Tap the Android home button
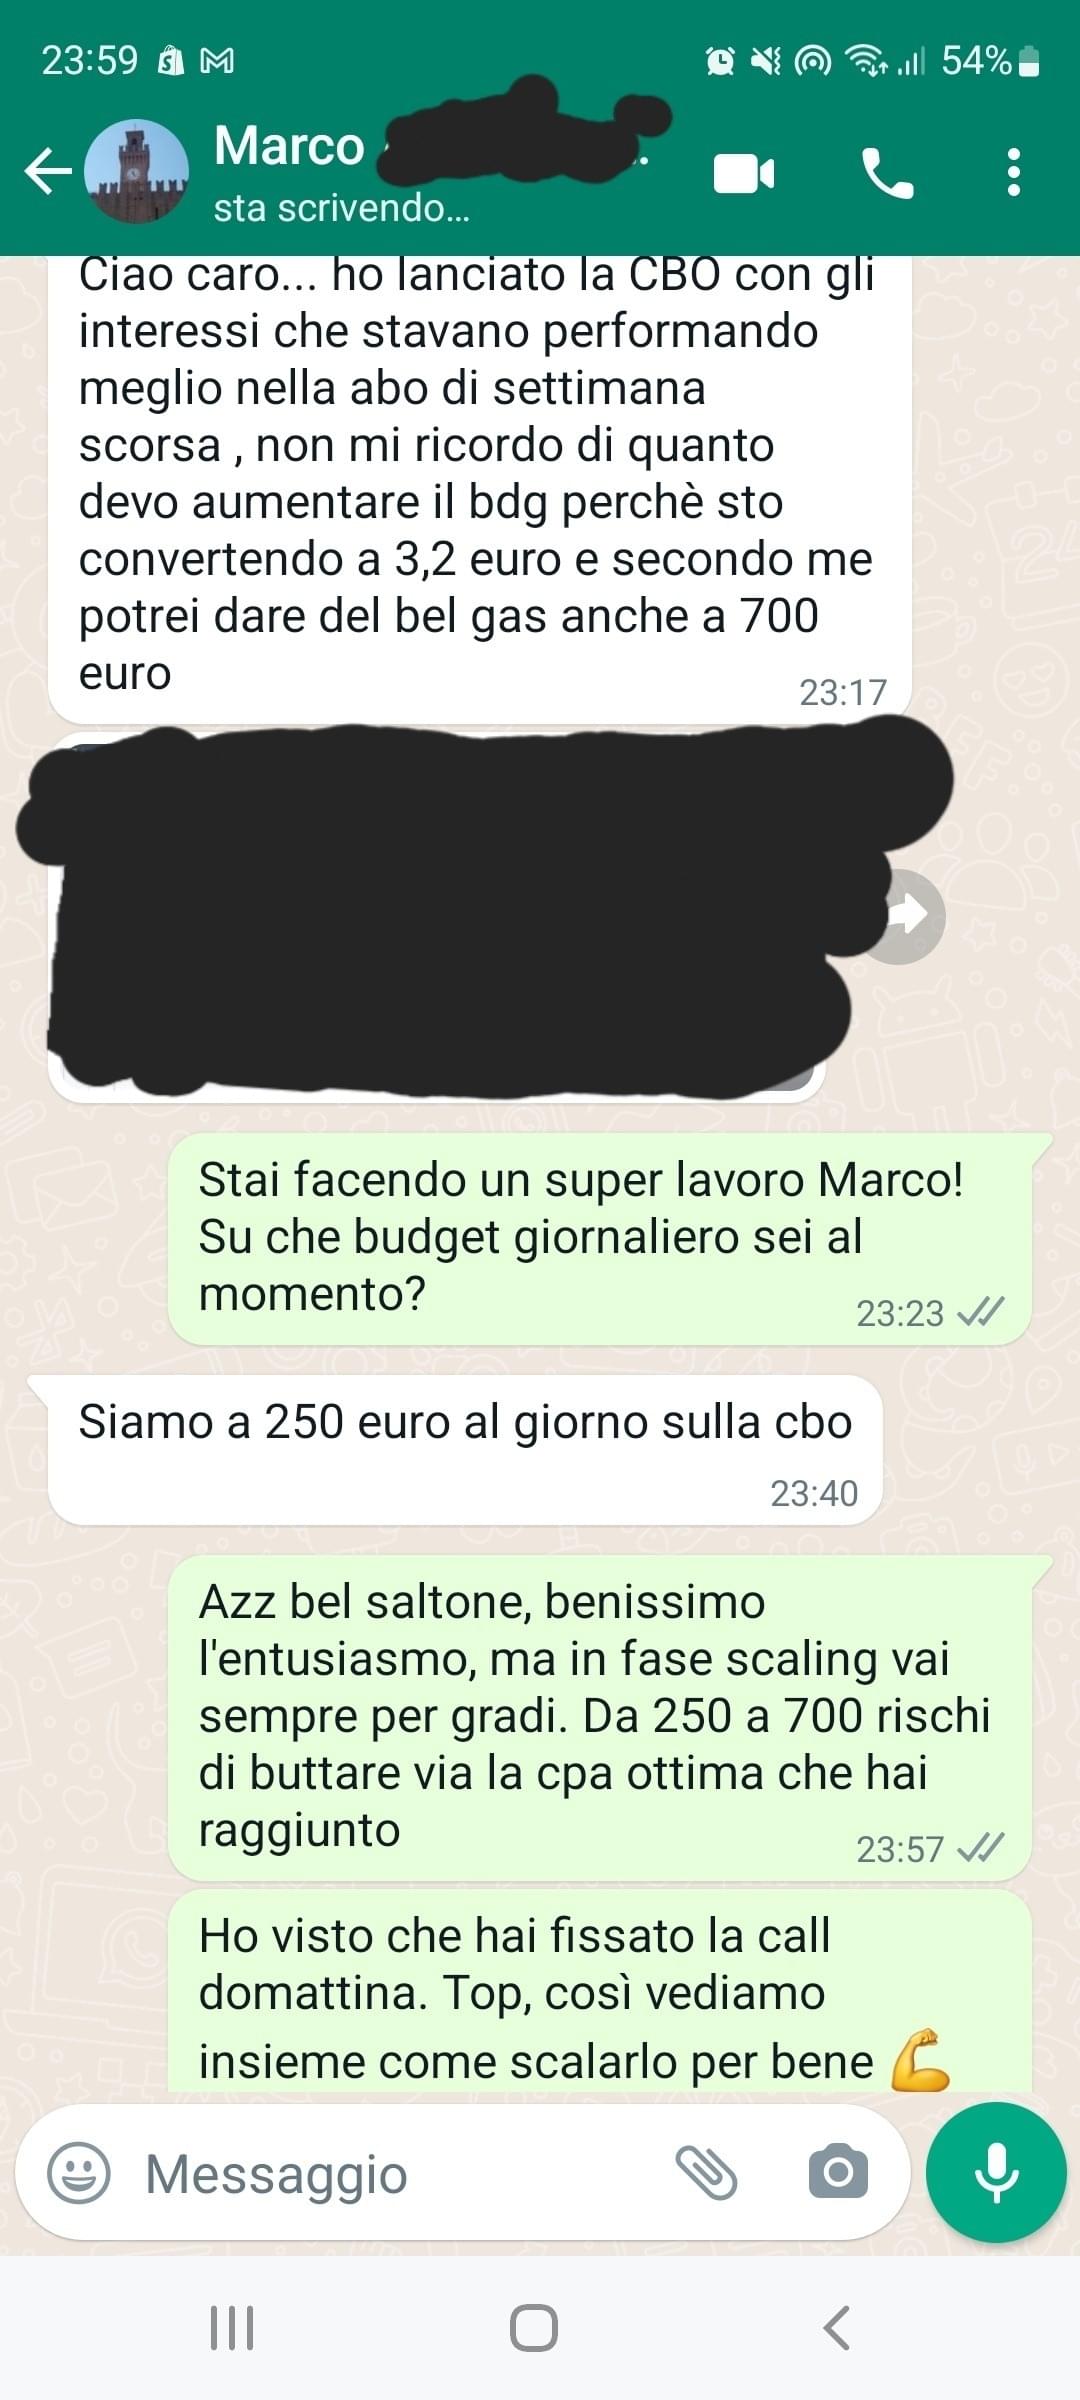 click(534, 2328)
